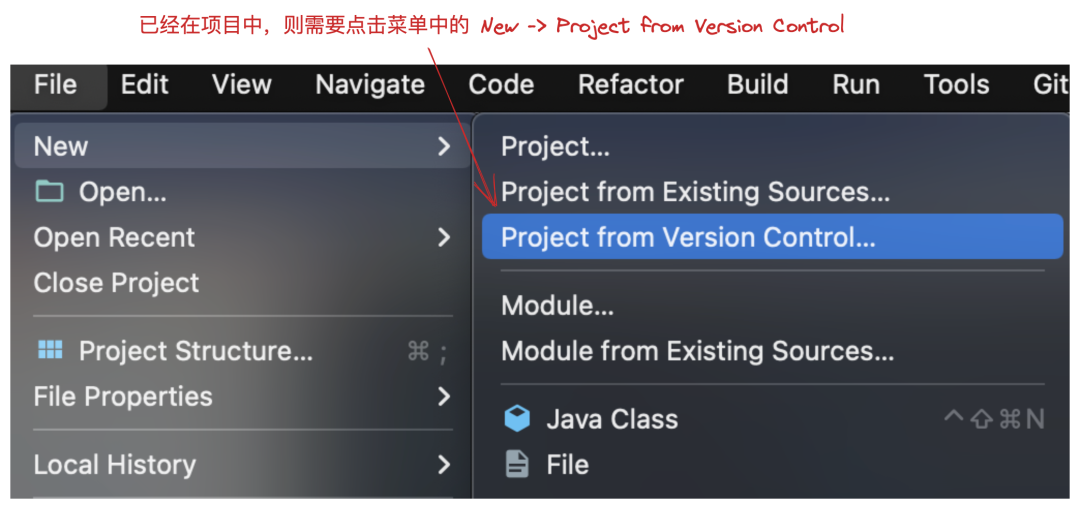Open the File menu
This screenshot has width=1080, height=509.
[55, 85]
